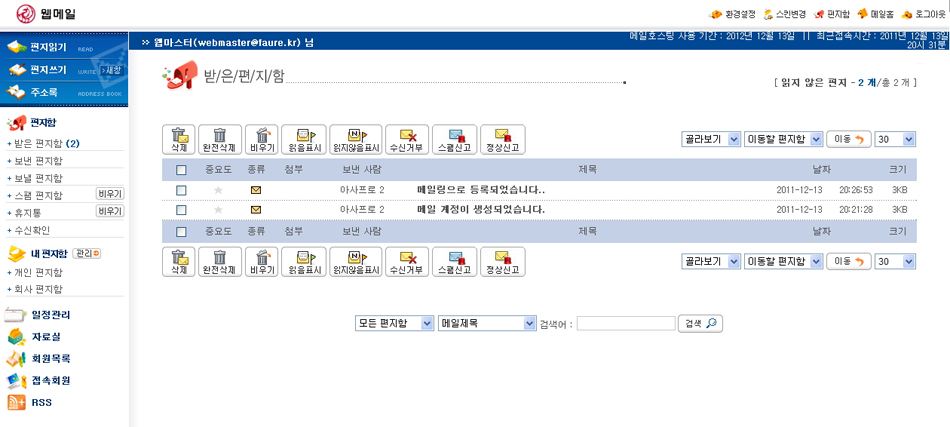Go to 주소록 address book menu

coord(44,93)
